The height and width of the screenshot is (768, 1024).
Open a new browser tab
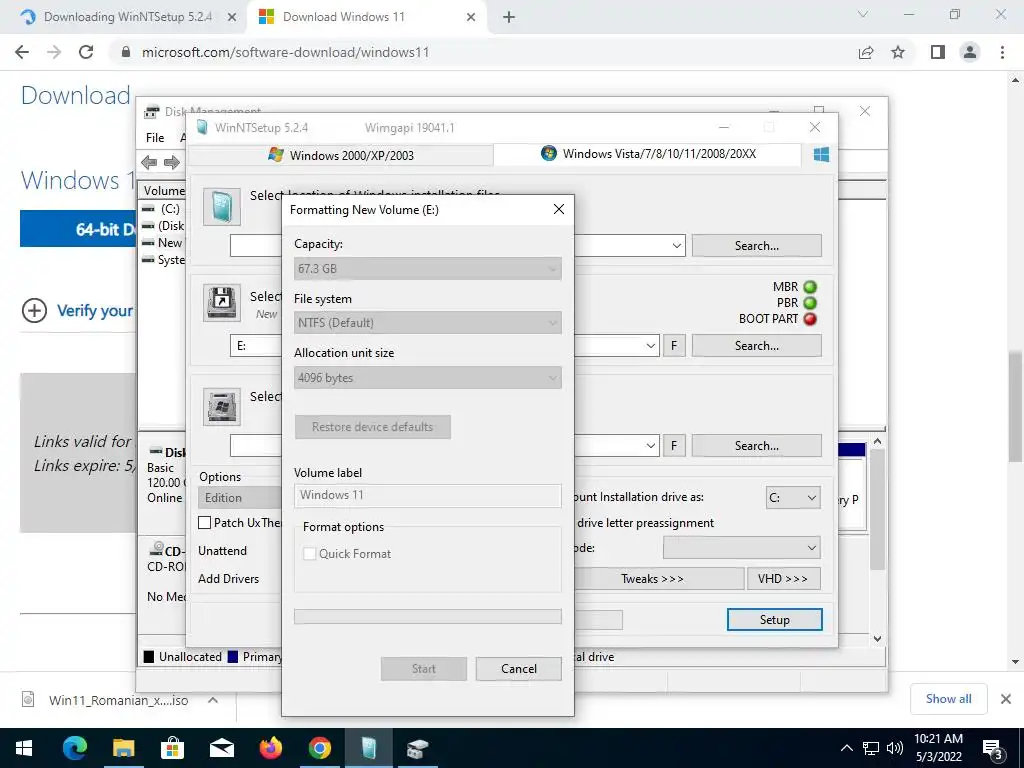[x=509, y=18]
